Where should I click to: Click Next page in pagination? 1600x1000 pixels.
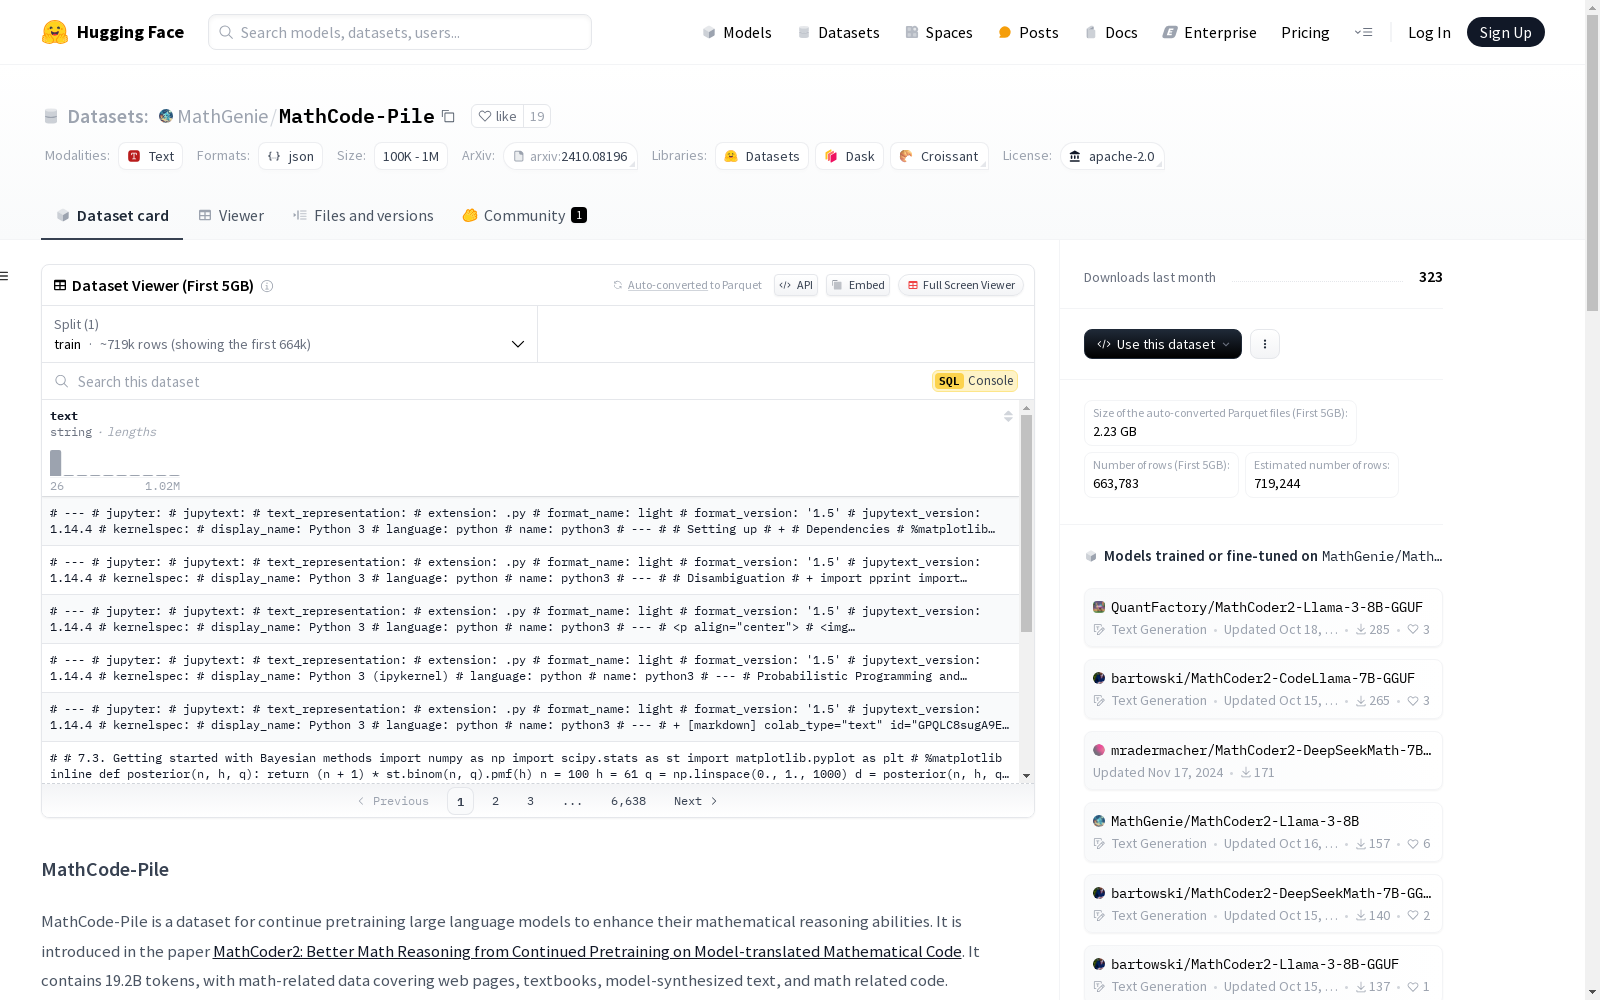[x=696, y=801]
